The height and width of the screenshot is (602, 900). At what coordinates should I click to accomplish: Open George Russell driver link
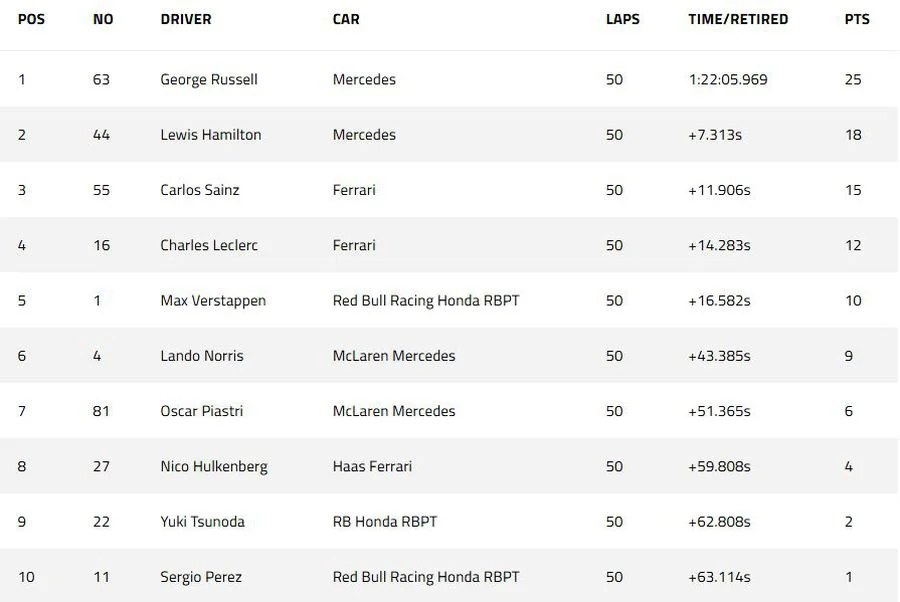point(209,80)
